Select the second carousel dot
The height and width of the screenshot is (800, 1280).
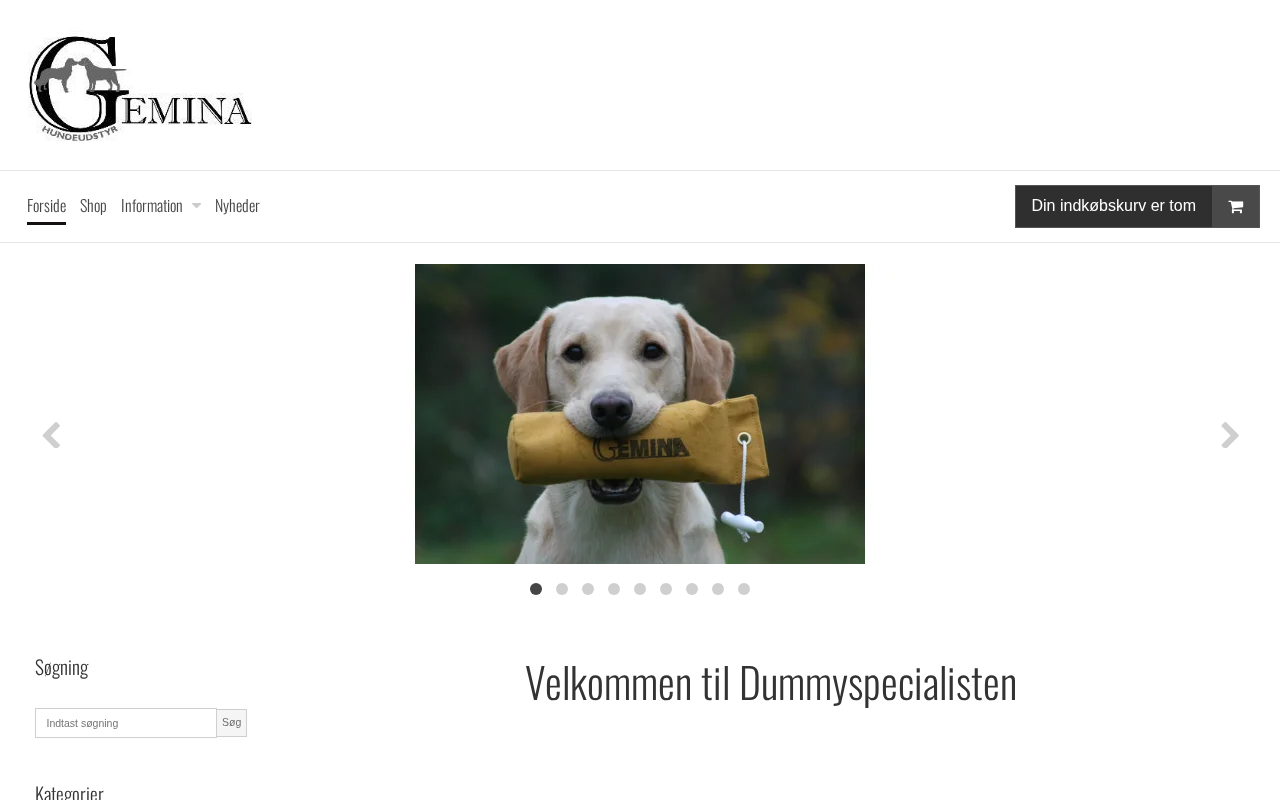(562, 589)
